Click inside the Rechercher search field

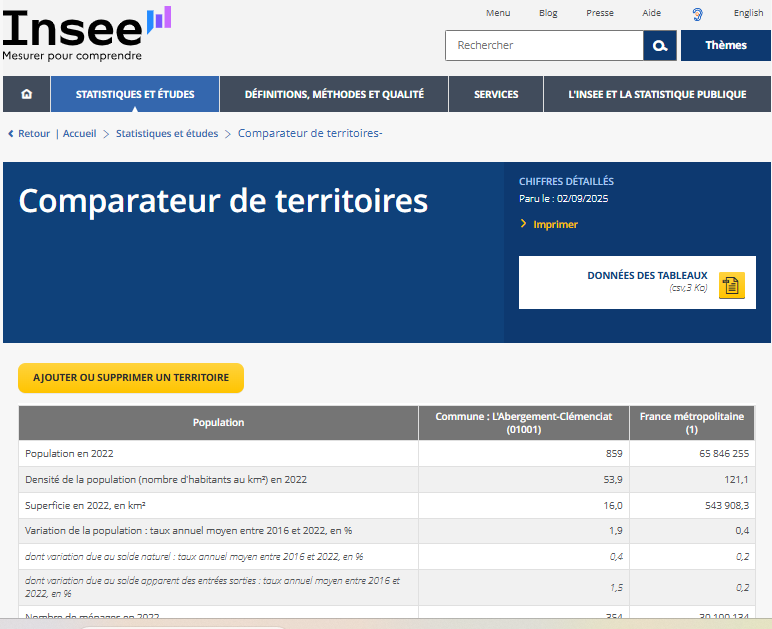coord(544,46)
